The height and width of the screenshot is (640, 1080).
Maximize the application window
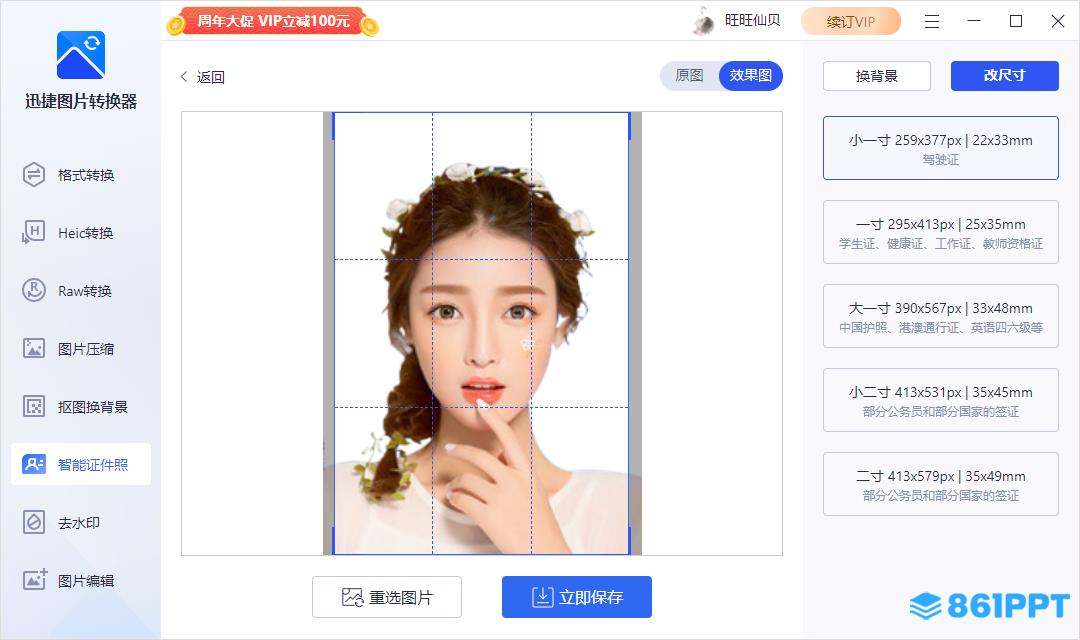[x=1016, y=21]
